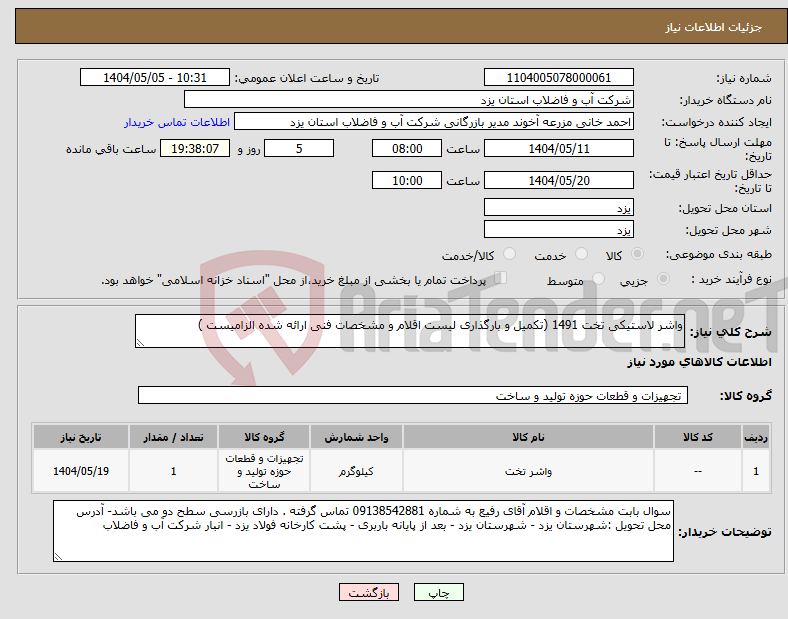Image resolution: width=788 pixels, height=619 pixels.
Task: Click the شماره نیاز field 1104005078000061
Action: [559, 78]
